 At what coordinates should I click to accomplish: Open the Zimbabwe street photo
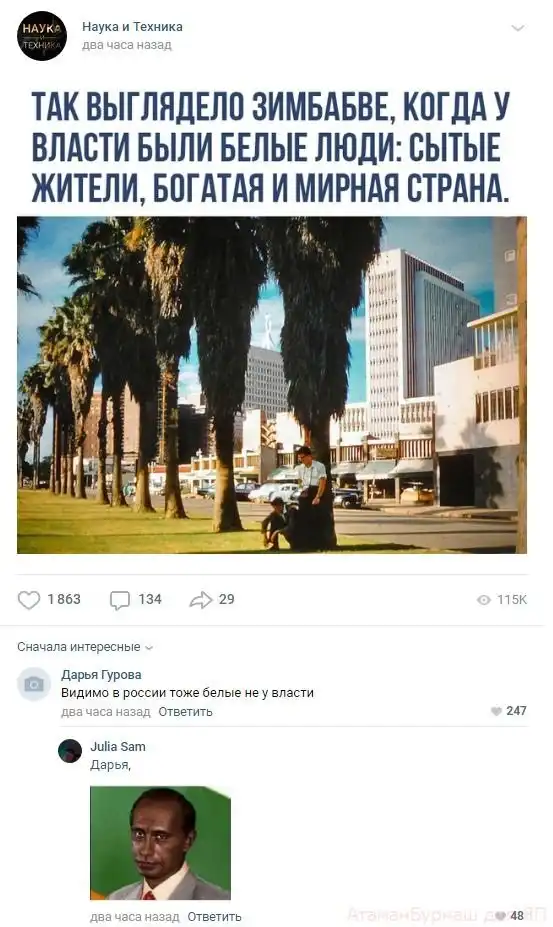(272, 385)
